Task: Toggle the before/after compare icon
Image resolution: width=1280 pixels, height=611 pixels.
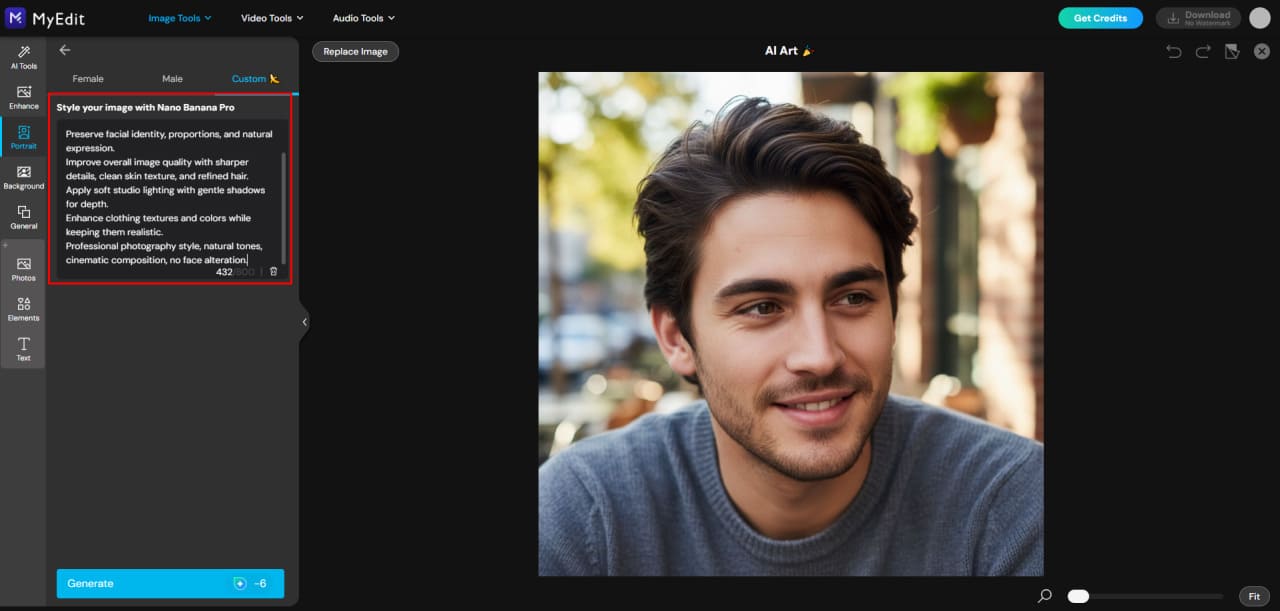Action: pos(1232,51)
